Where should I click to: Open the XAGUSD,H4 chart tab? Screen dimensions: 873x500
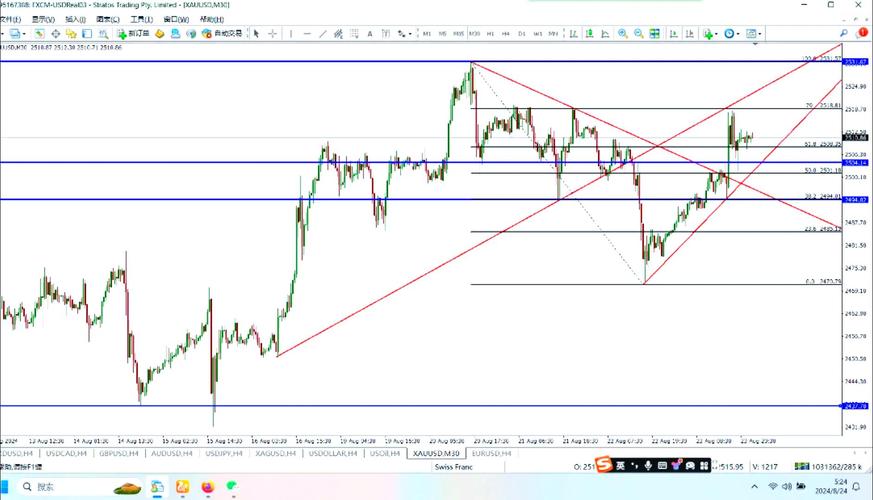pyautogui.click(x=273, y=453)
